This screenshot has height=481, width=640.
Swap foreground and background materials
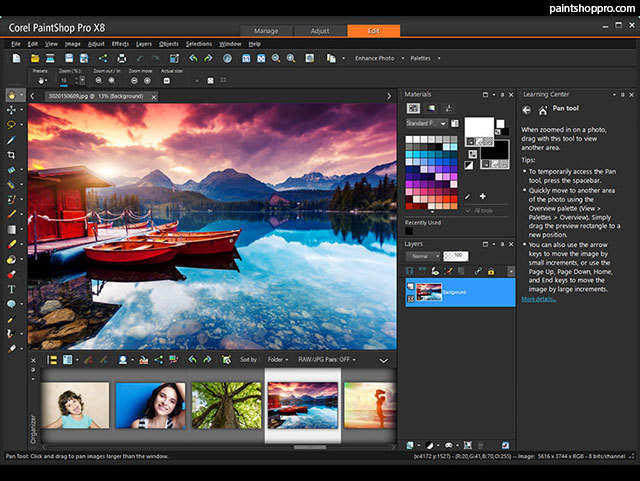point(473,154)
